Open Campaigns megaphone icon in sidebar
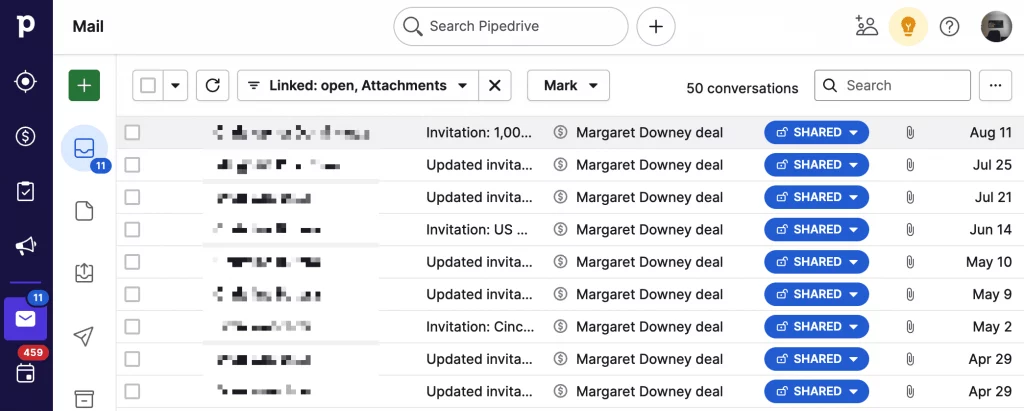This screenshot has width=1024, height=411. pos(26,245)
